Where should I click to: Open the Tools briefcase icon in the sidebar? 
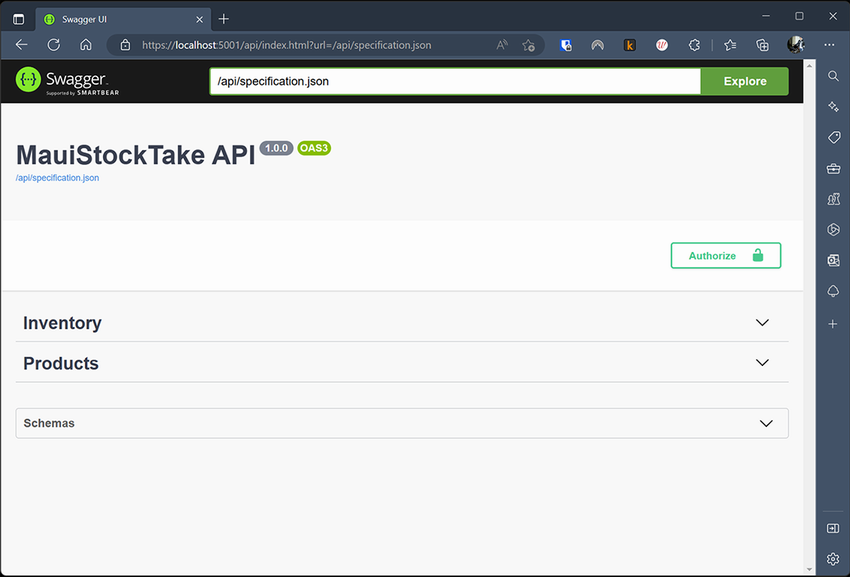pyautogui.click(x=833, y=168)
